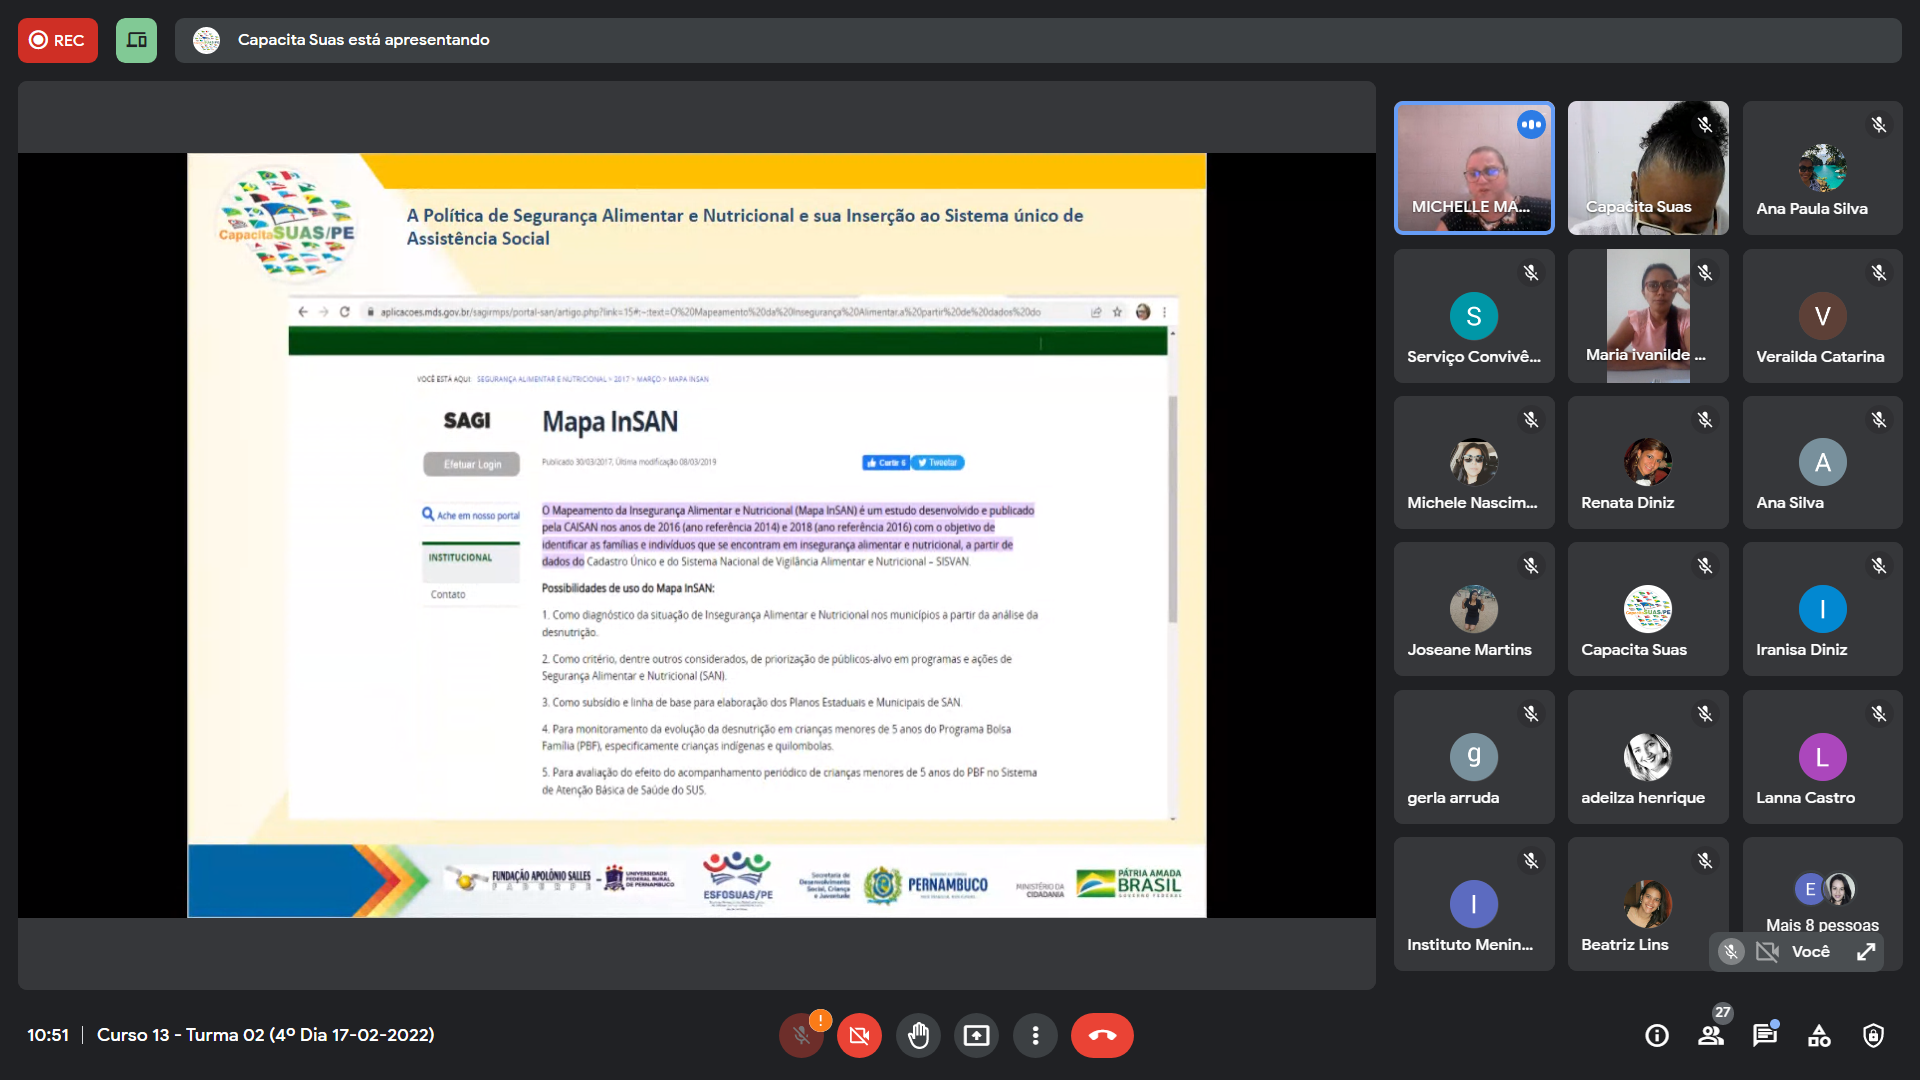Click the presented slide showing Mapa InSAN
The image size is (1920, 1080).
tap(696, 535)
